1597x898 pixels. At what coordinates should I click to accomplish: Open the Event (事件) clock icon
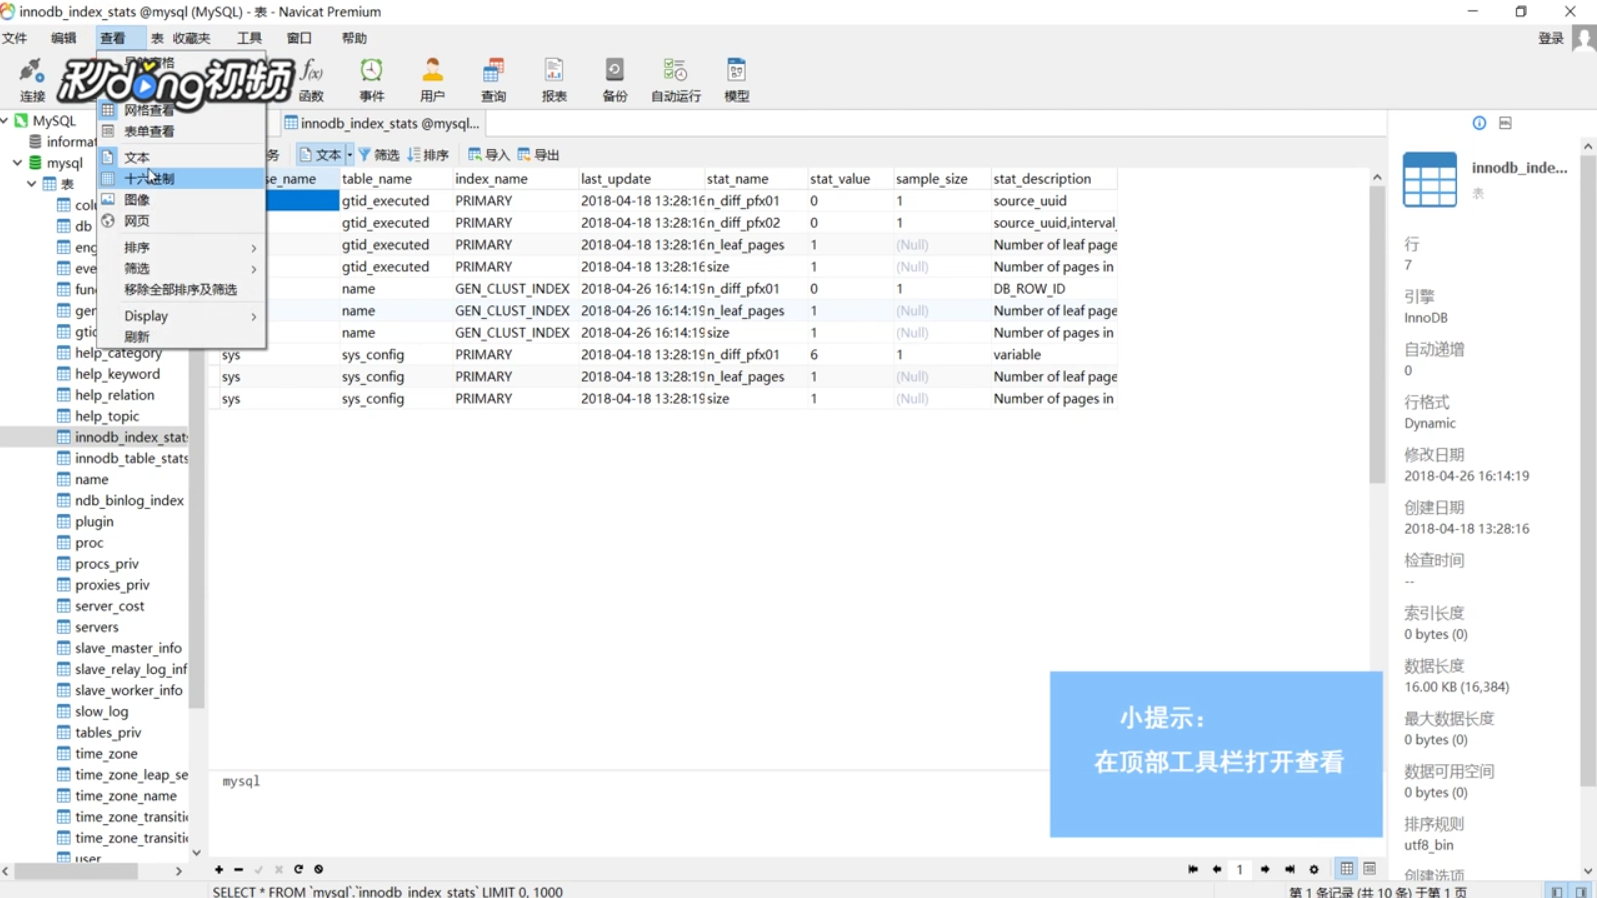pyautogui.click(x=371, y=80)
